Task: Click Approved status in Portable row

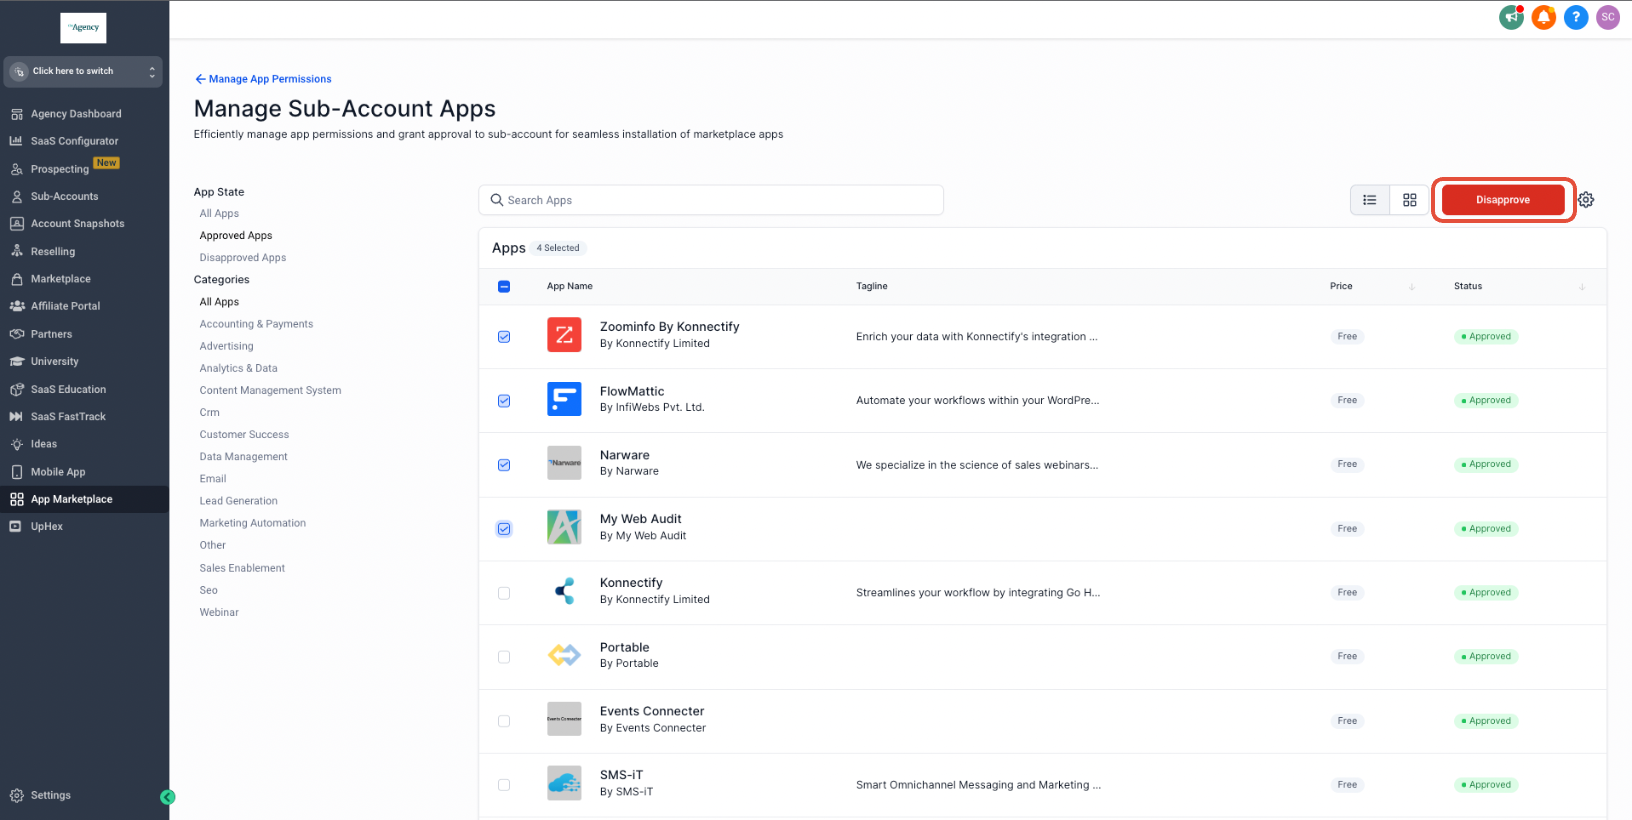Action: pos(1486,657)
